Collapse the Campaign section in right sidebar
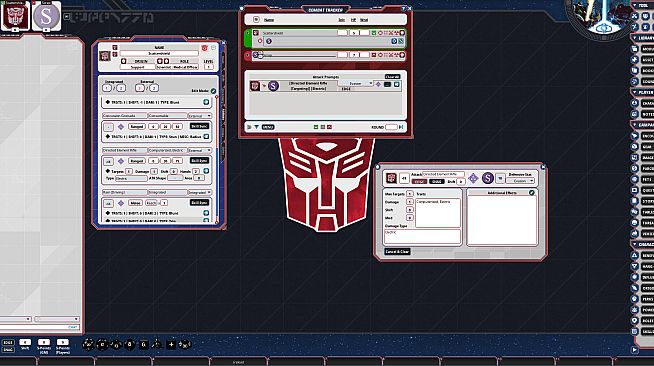Image resolution: width=654 pixels, height=366 pixels. (x=635, y=125)
